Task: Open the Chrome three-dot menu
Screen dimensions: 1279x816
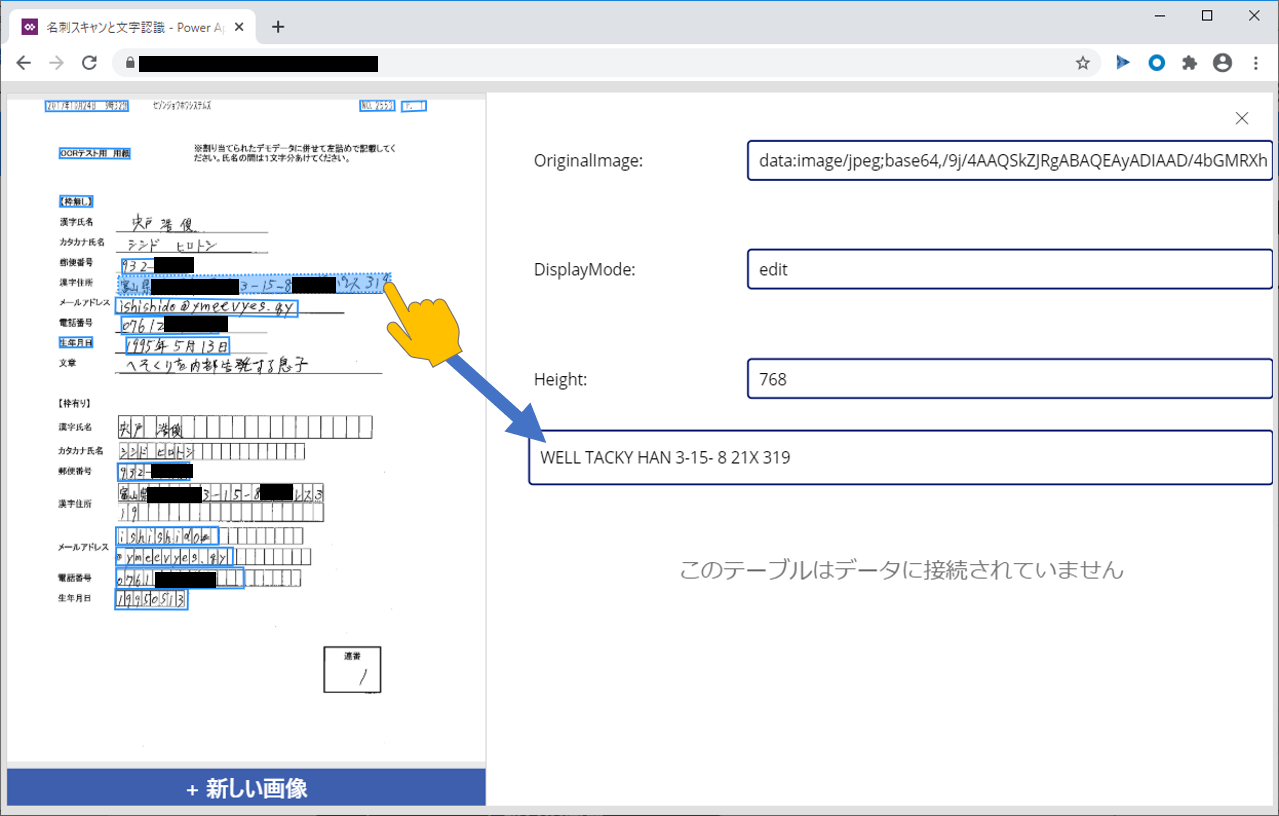Action: [1256, 62]
